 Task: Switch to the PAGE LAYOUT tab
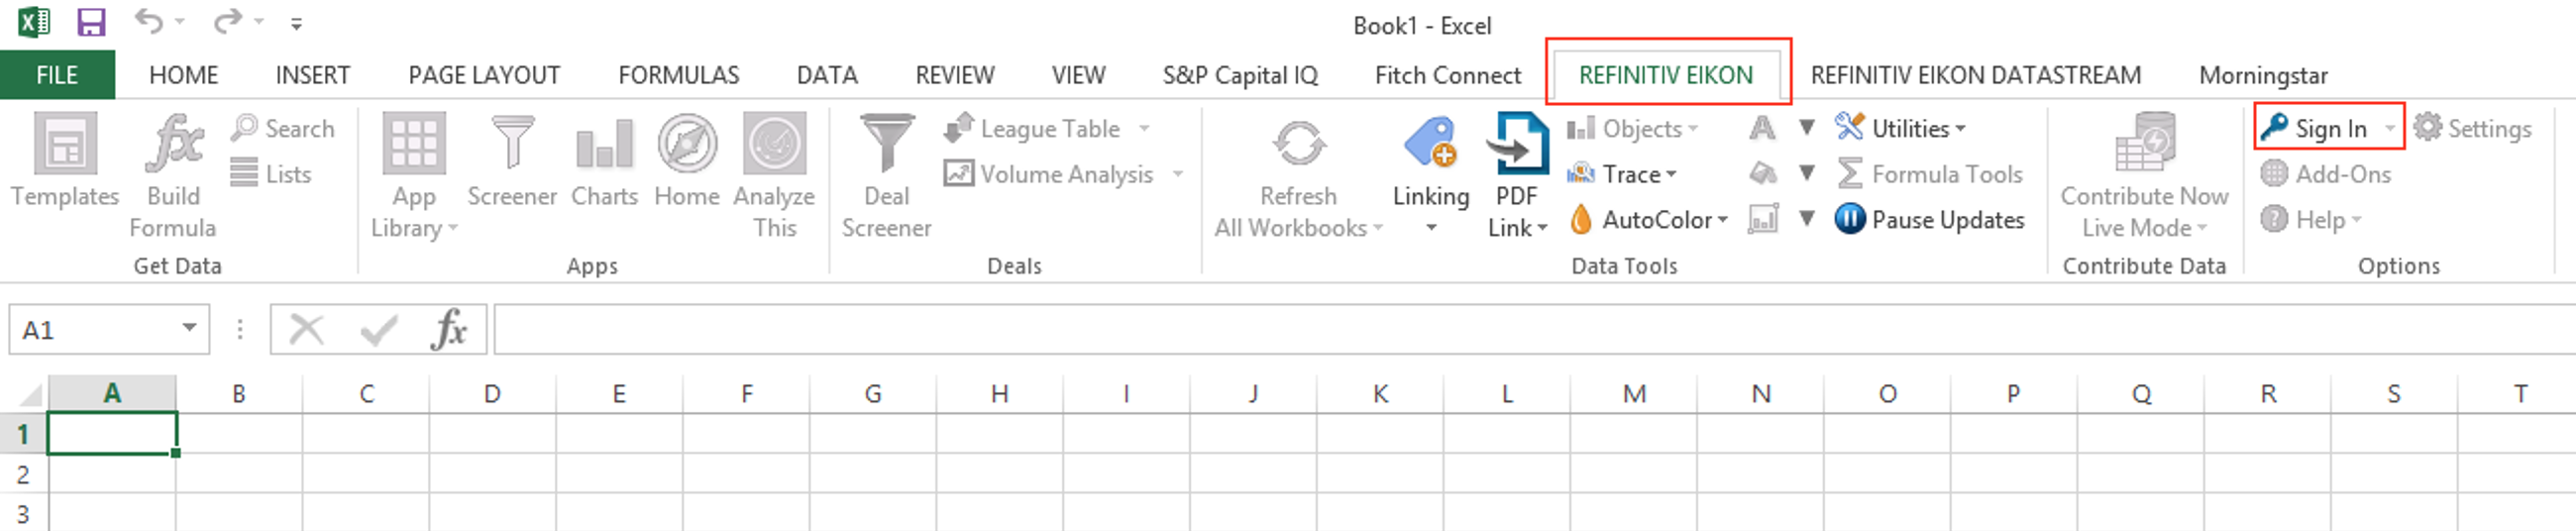coord(484,75)
